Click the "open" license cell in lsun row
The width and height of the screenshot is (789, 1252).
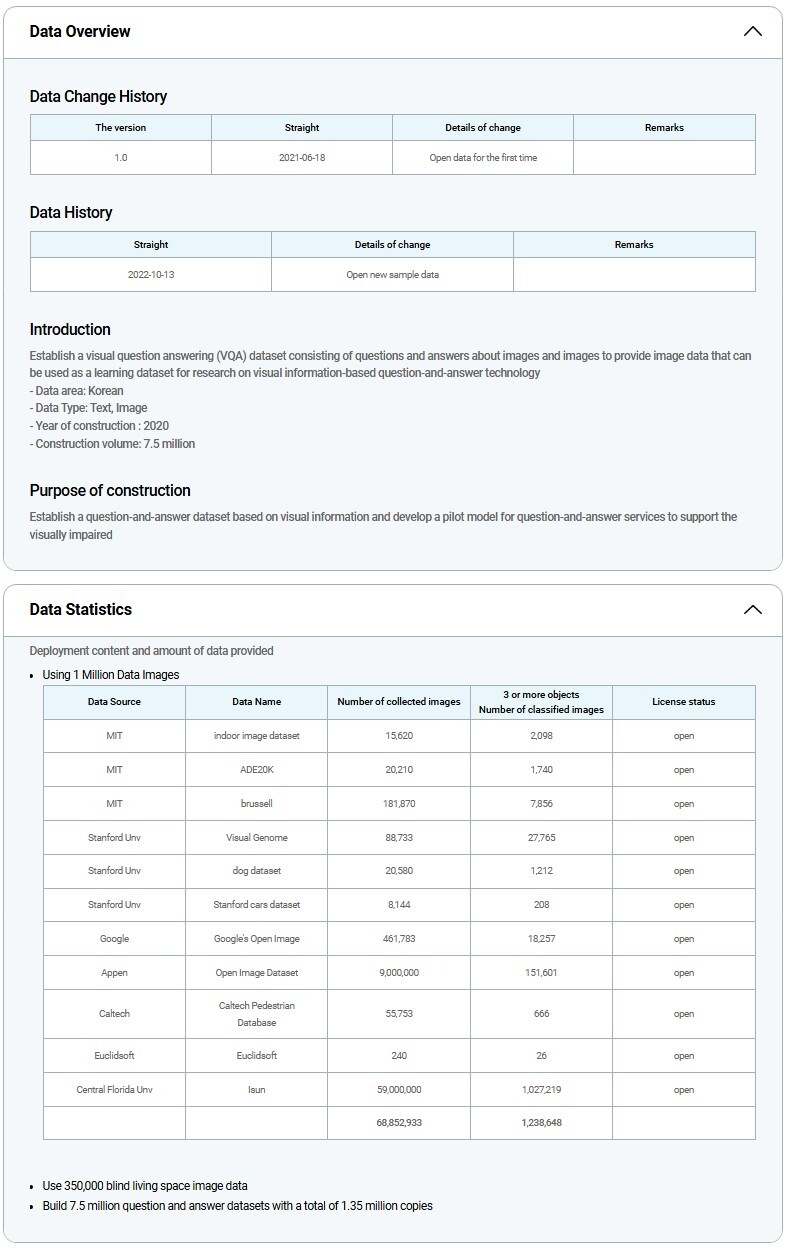tap(683, 1090)
